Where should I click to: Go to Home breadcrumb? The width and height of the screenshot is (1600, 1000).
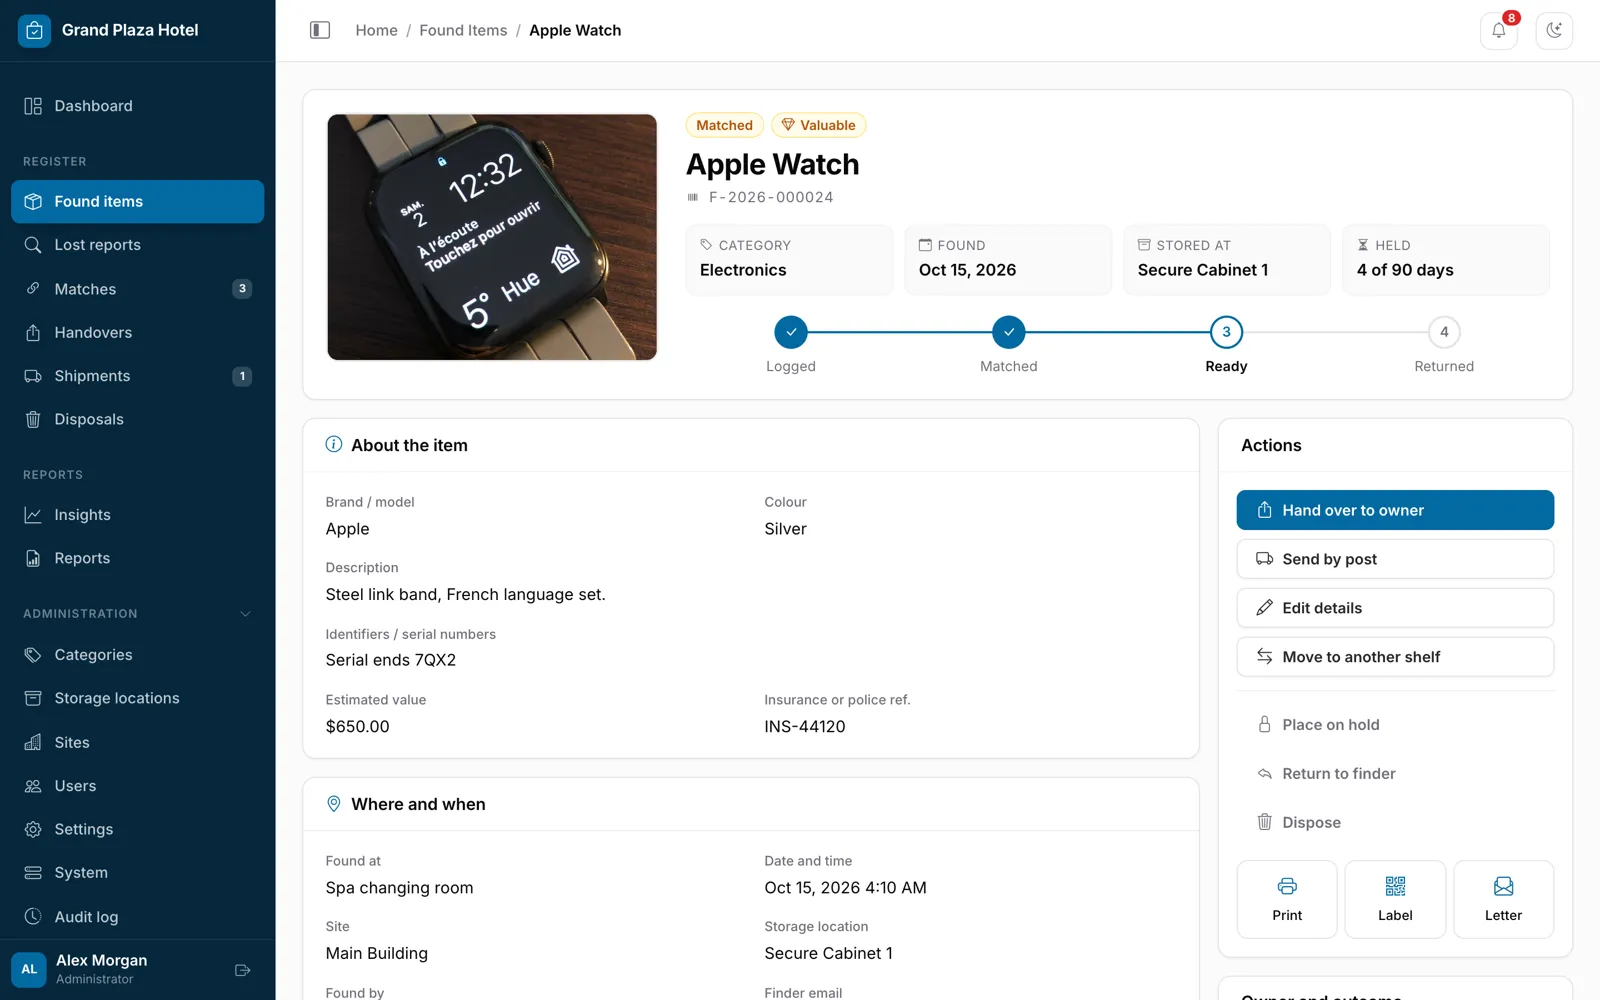[x=376, y=30]
